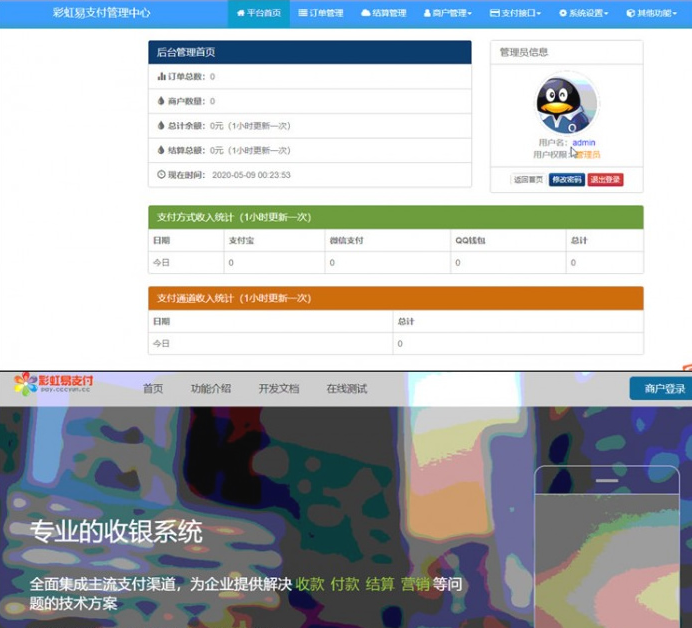Screen dimensions: 692x628
Task: Open 开发文档 in the site navigation
Action: point(278,389)
